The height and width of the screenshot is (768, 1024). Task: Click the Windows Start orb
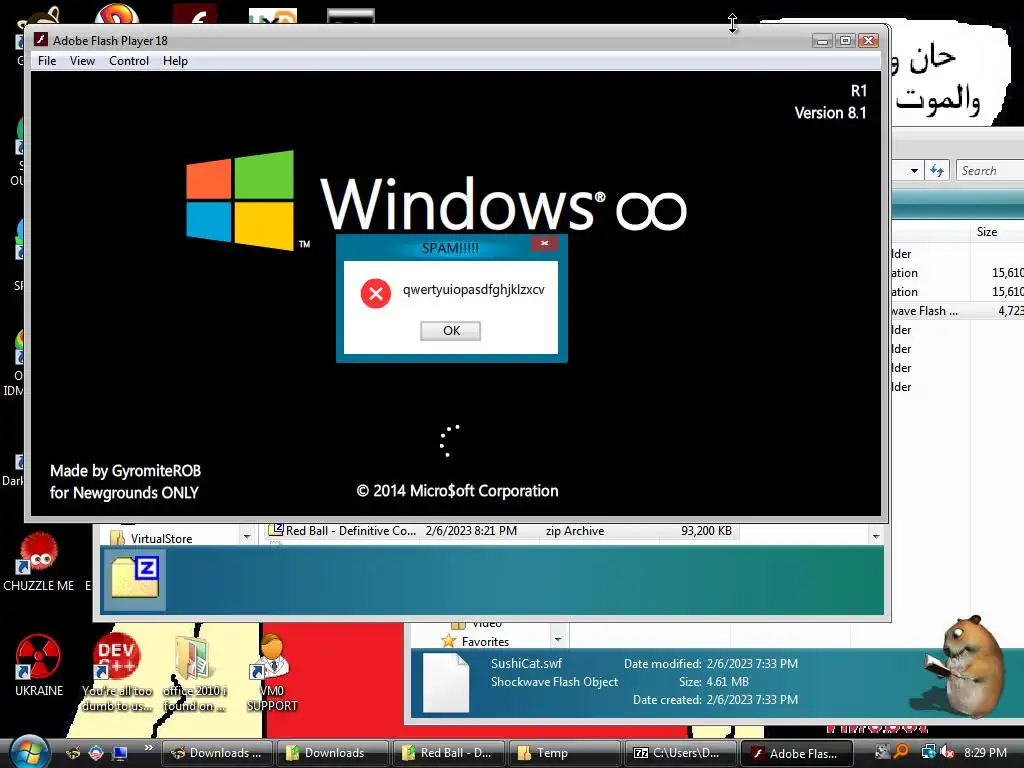tap(28, 751)
